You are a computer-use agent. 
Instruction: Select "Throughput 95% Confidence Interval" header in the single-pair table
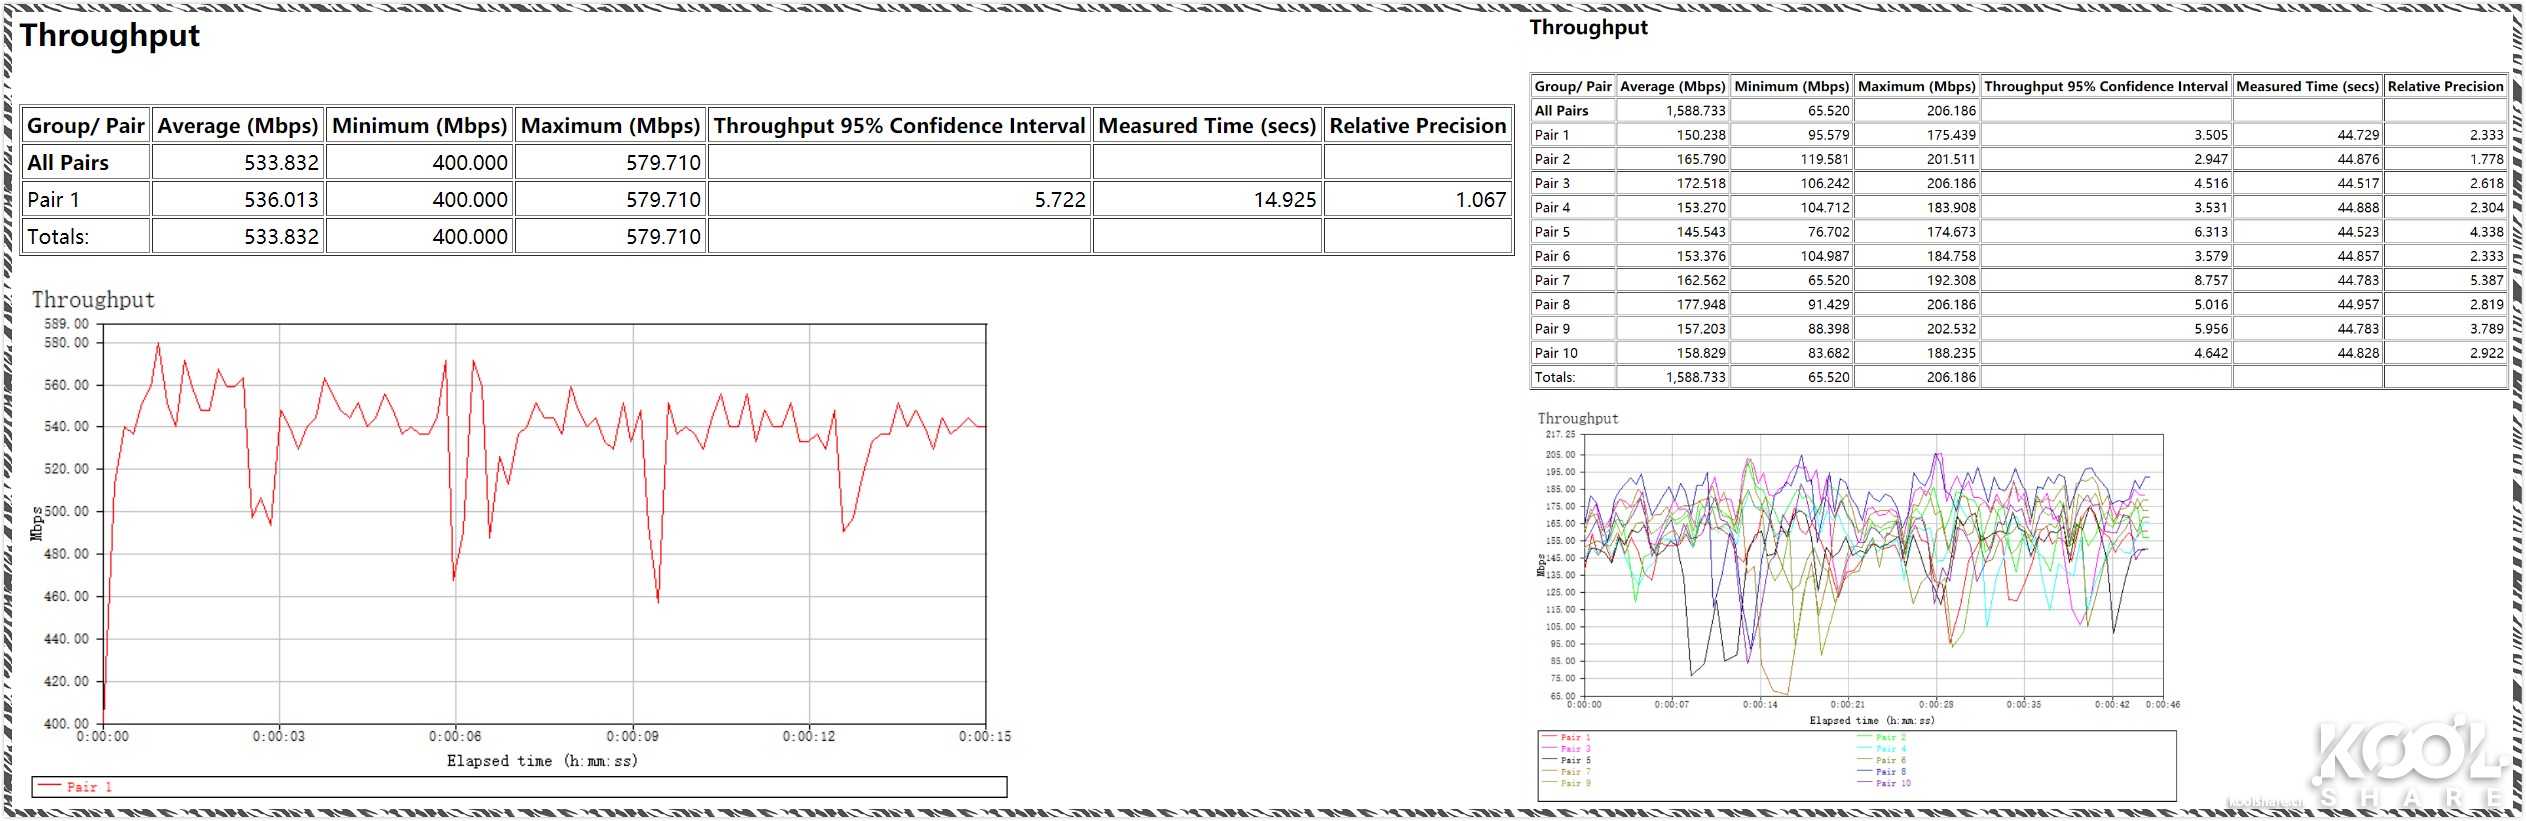tap(899, 126)
